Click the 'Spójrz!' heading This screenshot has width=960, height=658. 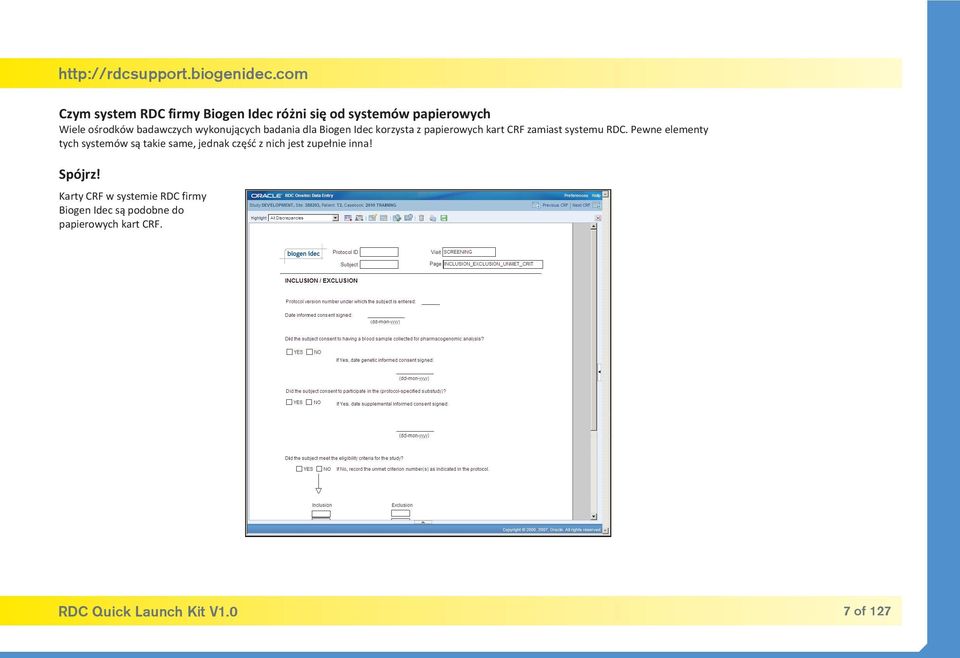pyautogui.click(x=80, y=174)
